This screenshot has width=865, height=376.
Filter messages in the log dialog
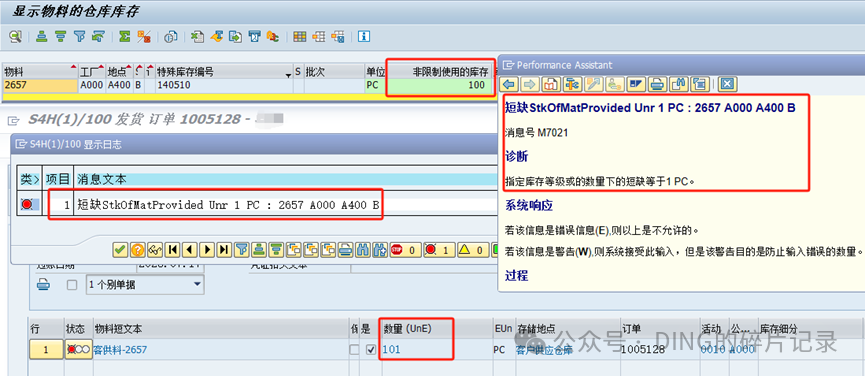(x=242, y=250)
